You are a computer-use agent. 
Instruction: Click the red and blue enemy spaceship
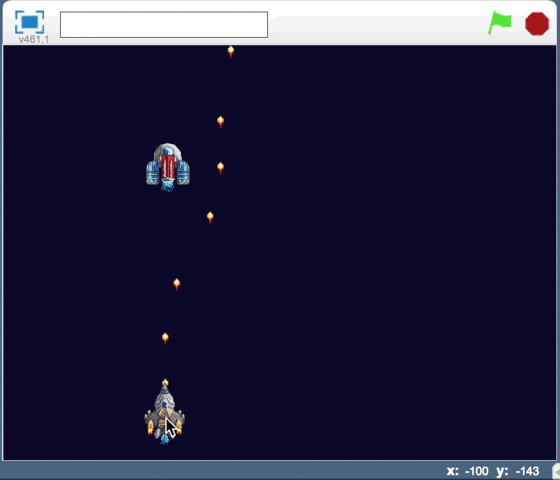tap(168, 167)
